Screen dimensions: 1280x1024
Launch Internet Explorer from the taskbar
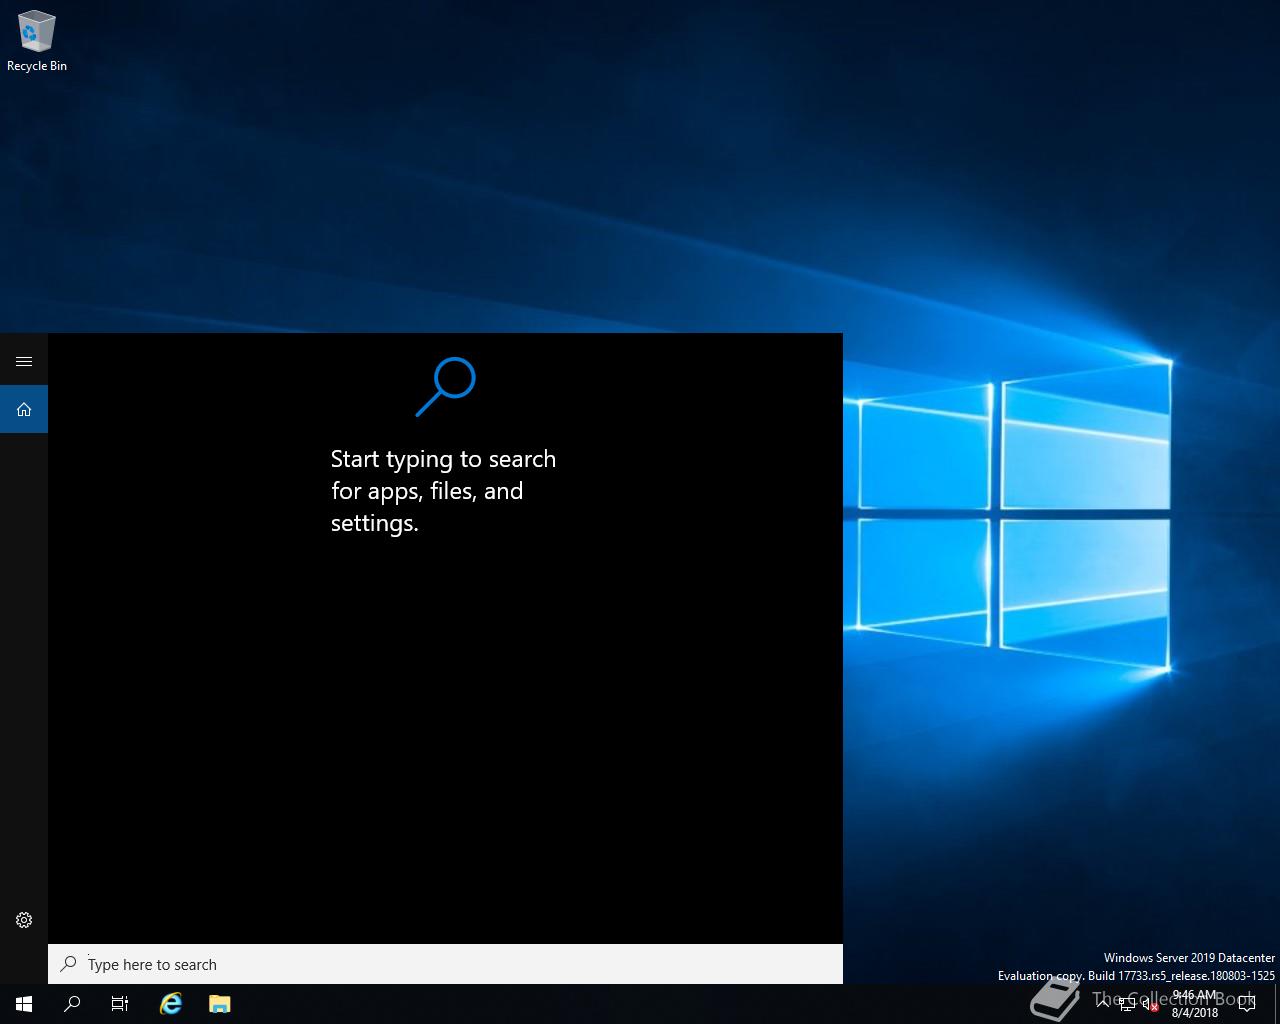click(171, 1004)
